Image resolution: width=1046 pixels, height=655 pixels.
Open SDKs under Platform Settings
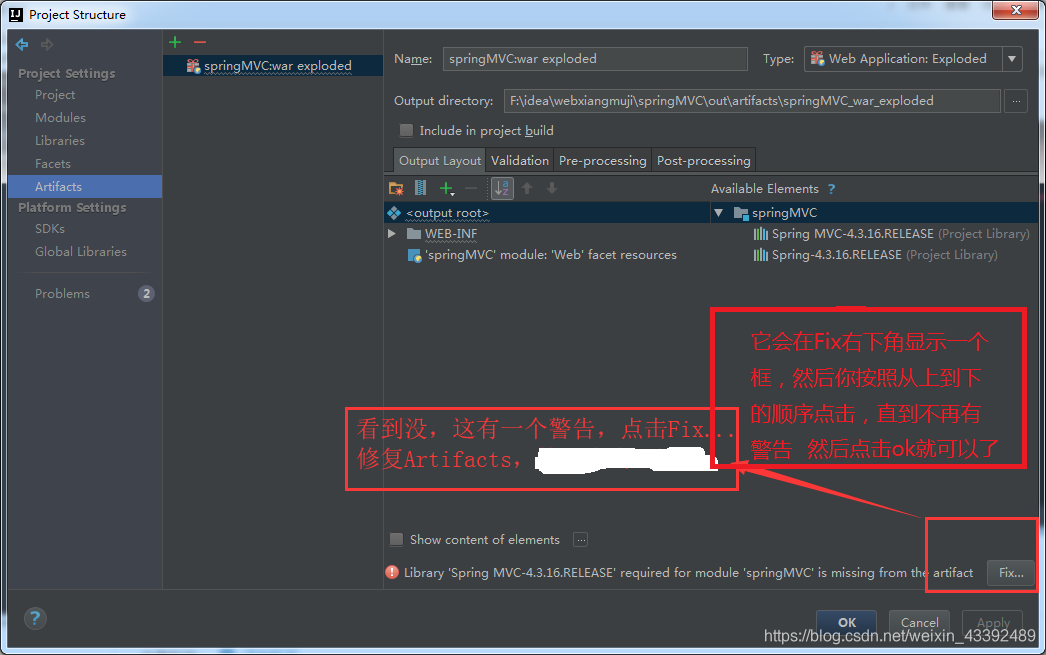(50, 229)
